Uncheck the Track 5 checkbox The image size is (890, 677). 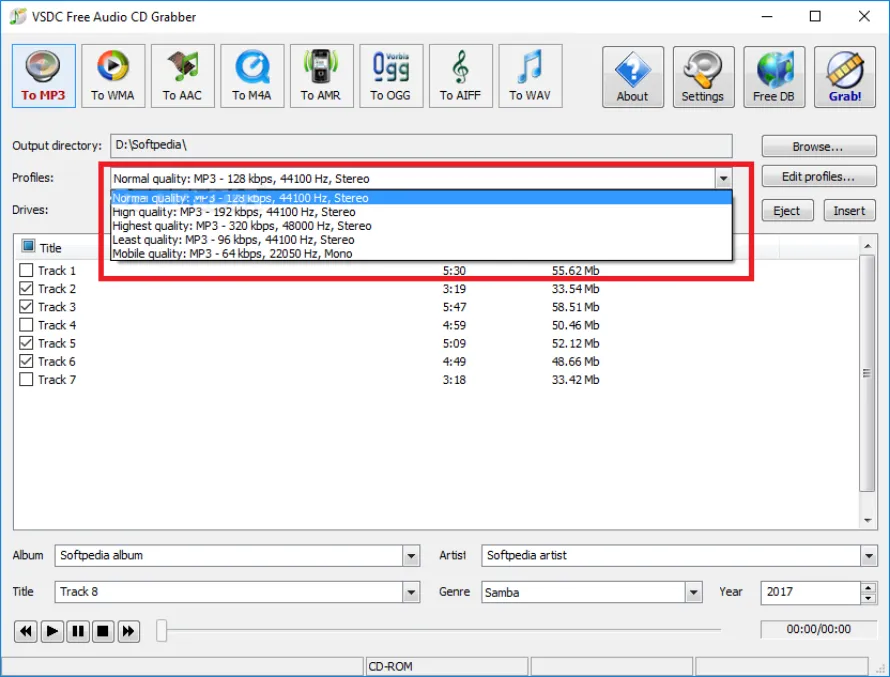pyautogui.click(x=26, y=343)
